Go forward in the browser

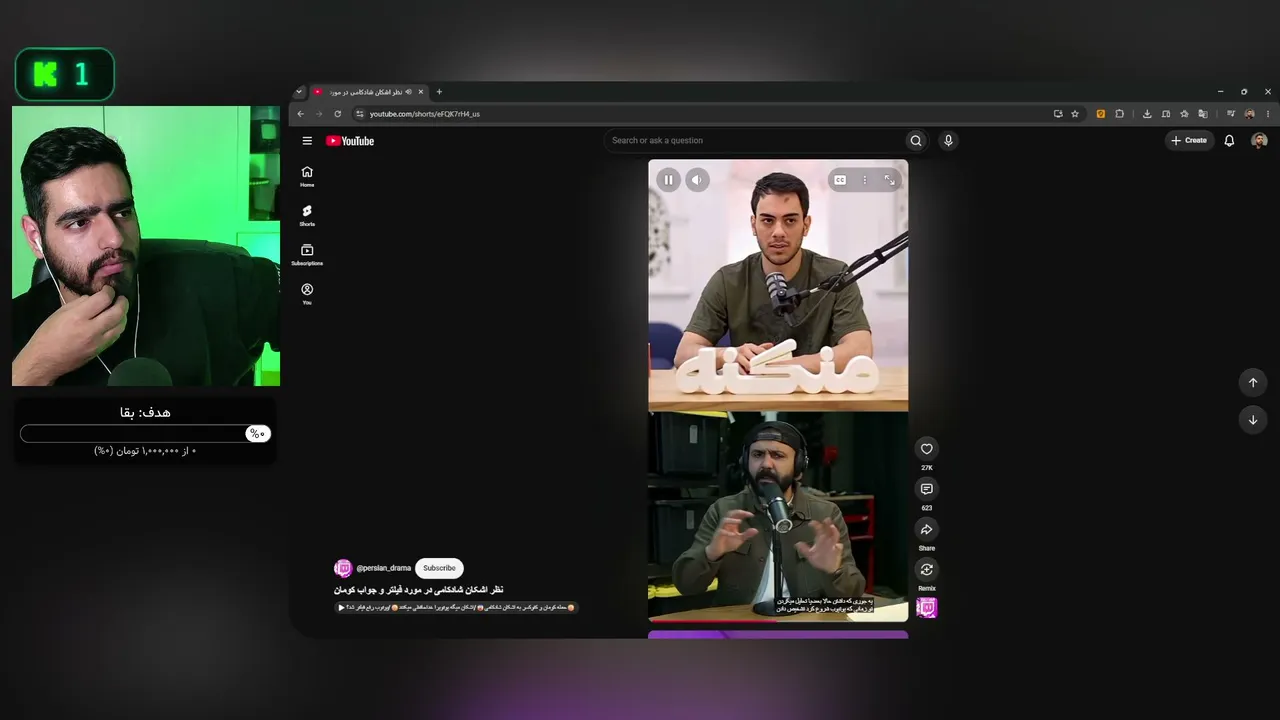[x=319, y=114]
